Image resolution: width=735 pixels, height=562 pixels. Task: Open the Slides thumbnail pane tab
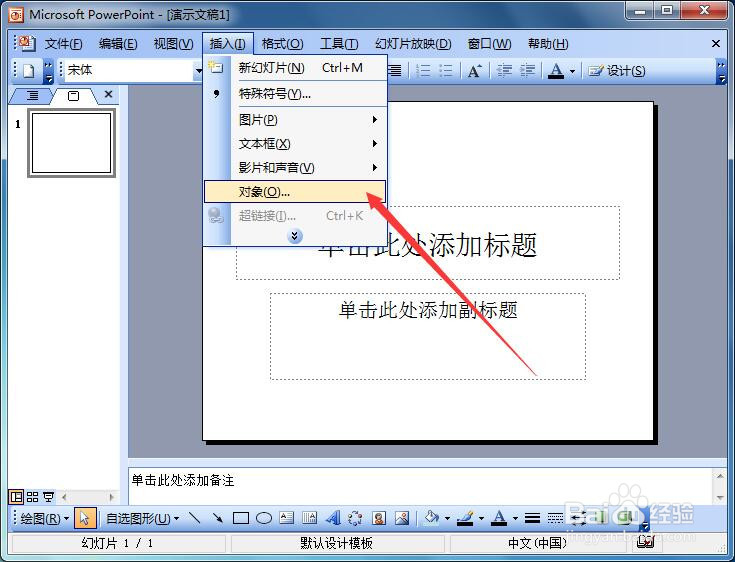74,96
